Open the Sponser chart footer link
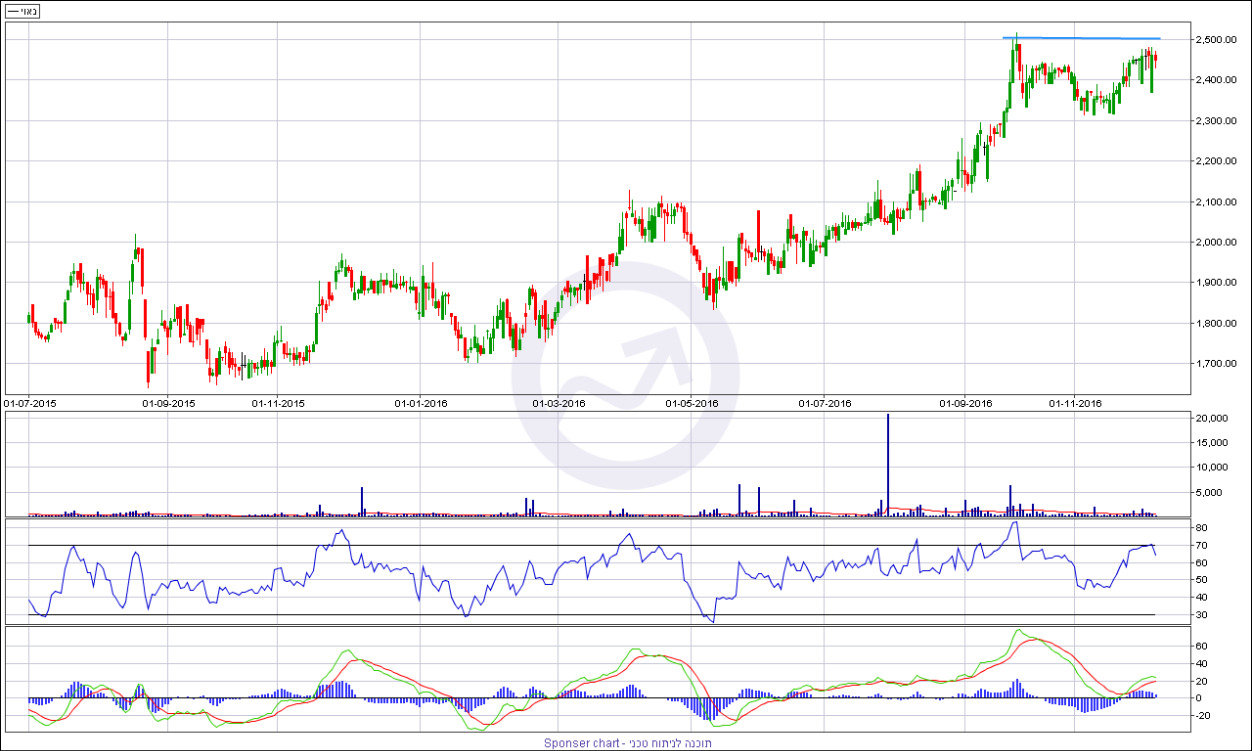Image resolution: width=1252 pixels, height=751 pixels. click(x=626, y=743)
